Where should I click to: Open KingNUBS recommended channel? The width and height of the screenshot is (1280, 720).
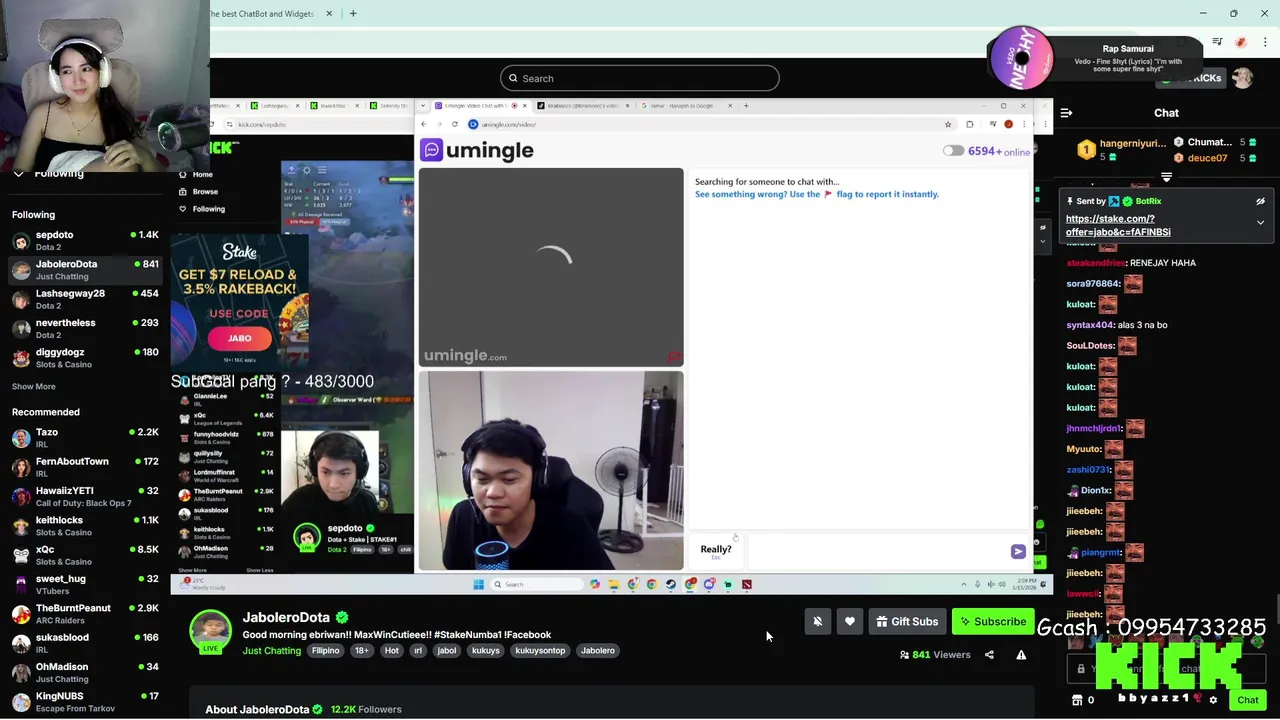[85, 702]
